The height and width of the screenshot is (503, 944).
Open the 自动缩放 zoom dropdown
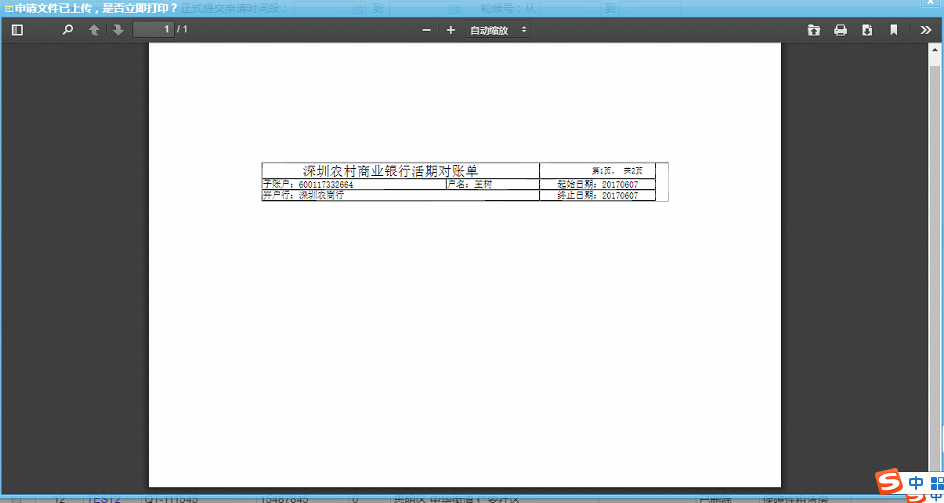coord(497,30)
